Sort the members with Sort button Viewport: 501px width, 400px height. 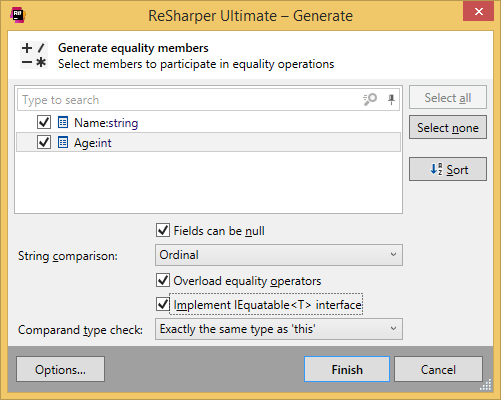[x=448, y=169]
